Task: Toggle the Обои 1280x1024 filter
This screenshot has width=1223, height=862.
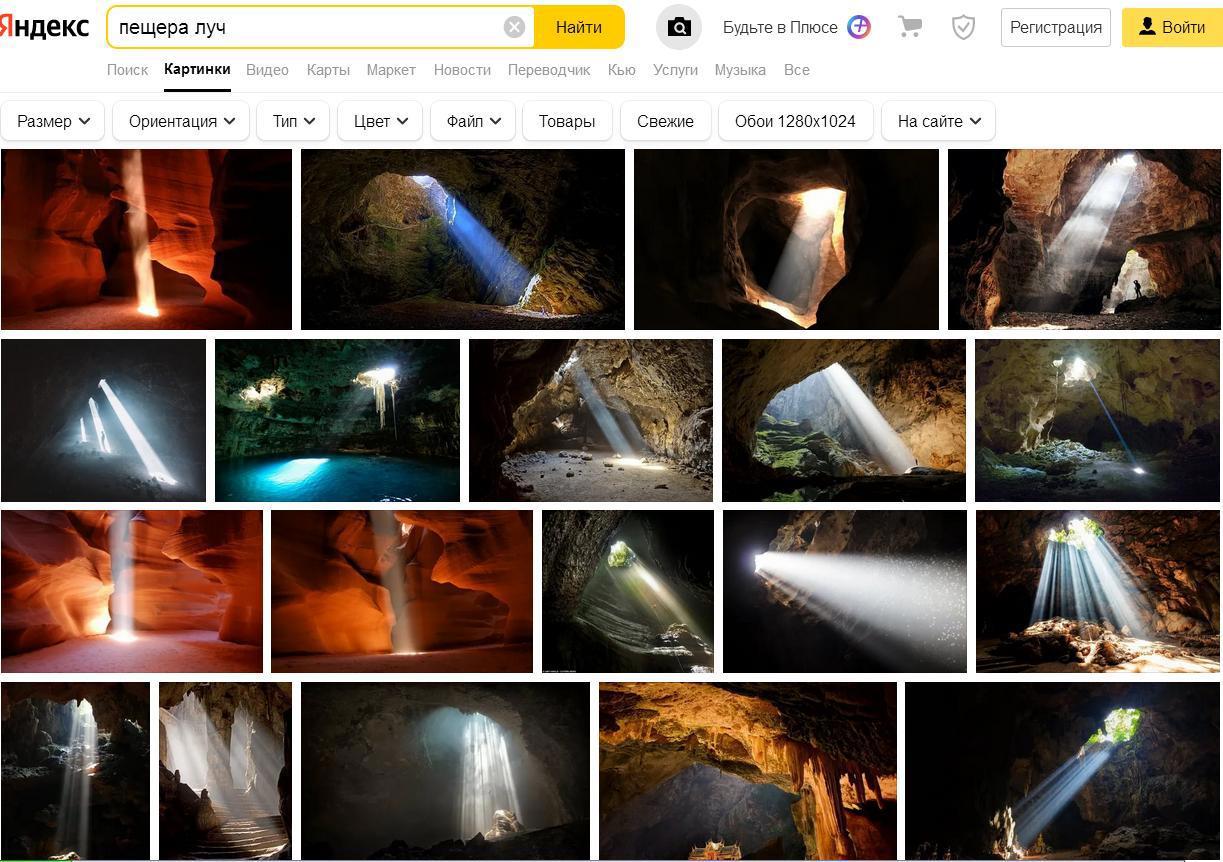Action: tap(795, 121)
